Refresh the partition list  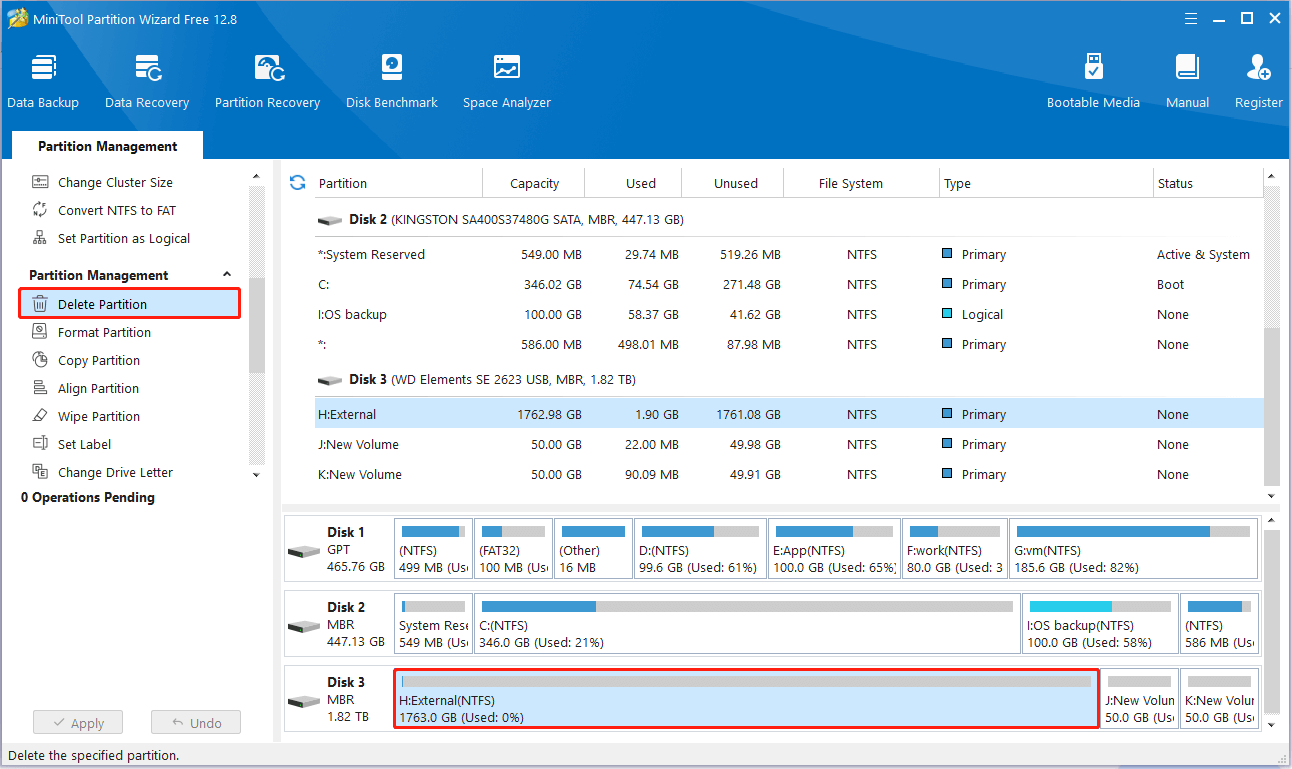[297, 183]
